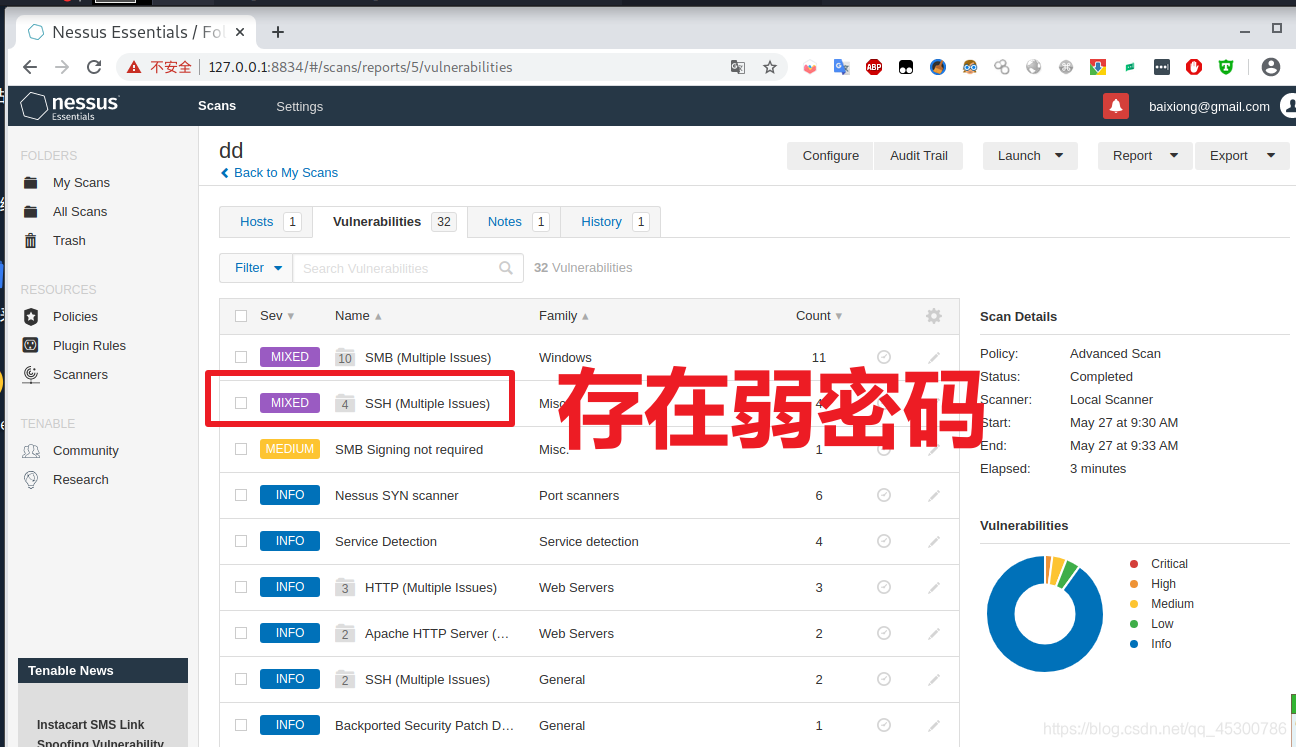This screenshot has height=747, width=1296.
Task: Check the Backported Security Patch row checkbox
Action: tap(241, 725)
